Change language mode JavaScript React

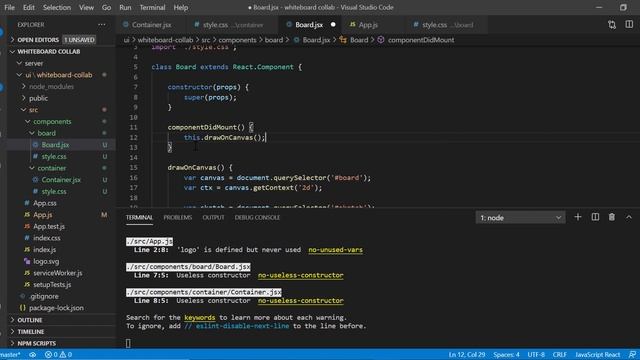click(x=598, y=355)
